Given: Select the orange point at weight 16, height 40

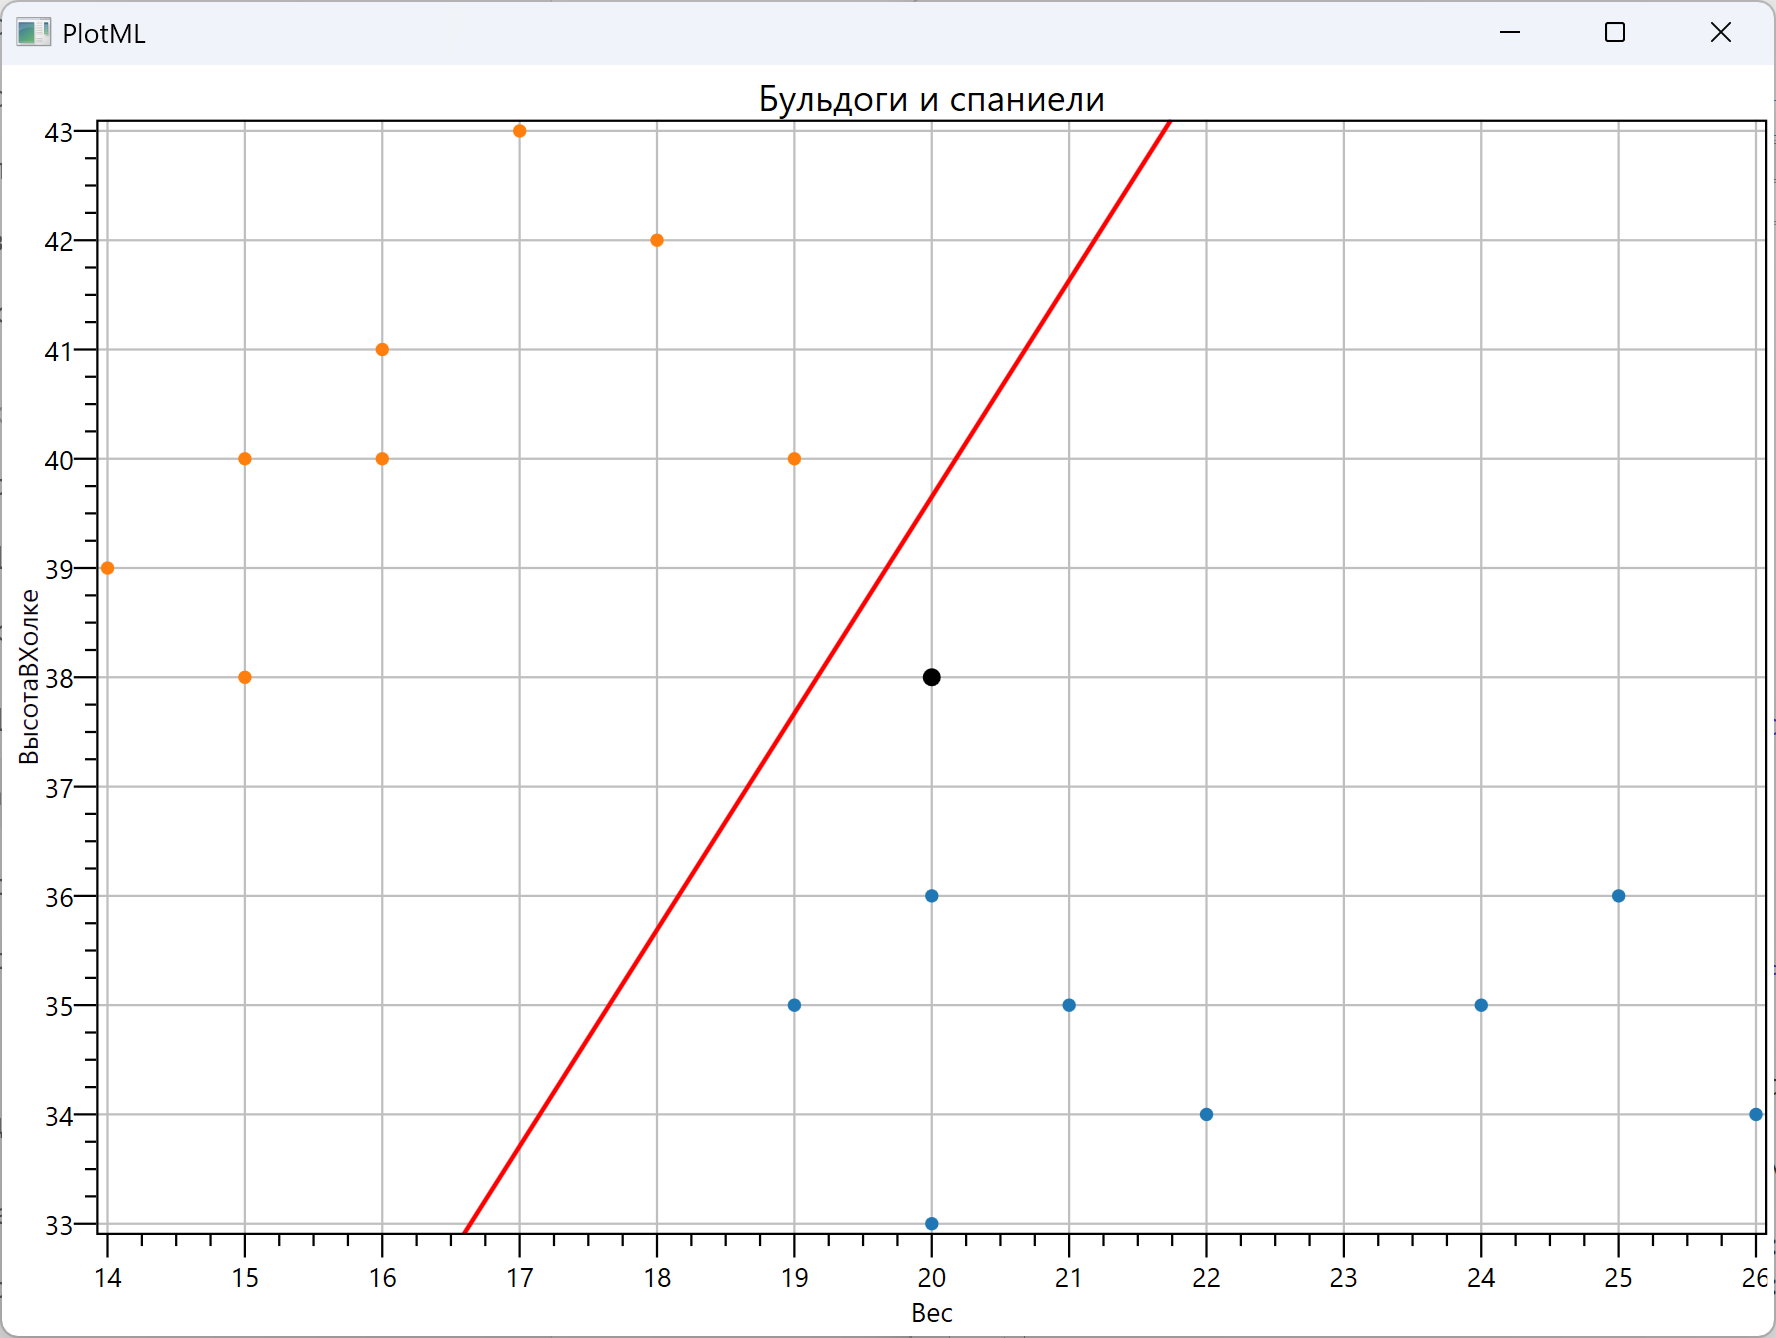Looking at the screenshot, I should [382, 459].
